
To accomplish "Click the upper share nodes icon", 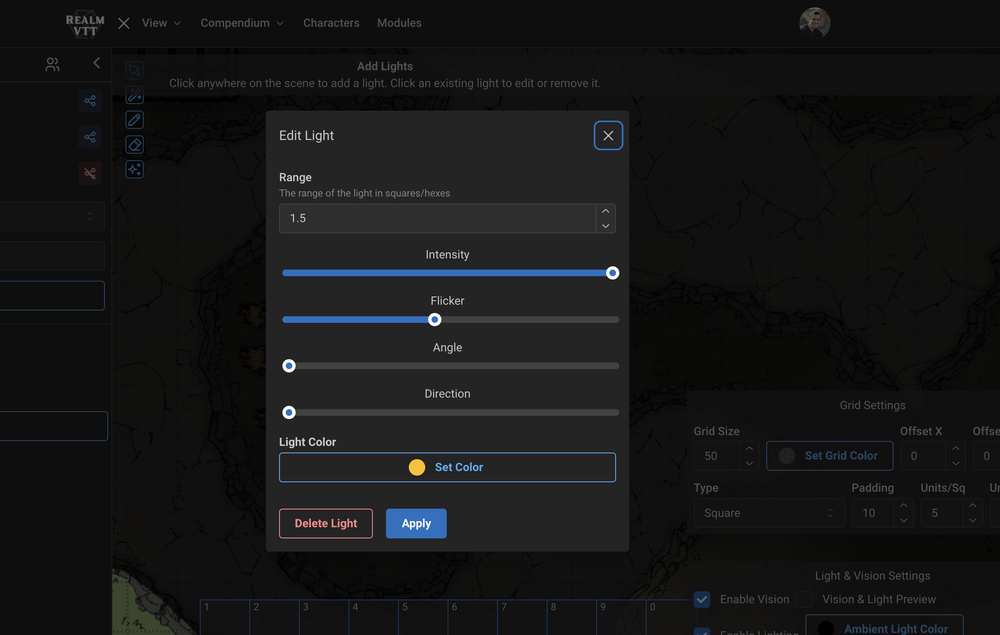I will 89,100.
